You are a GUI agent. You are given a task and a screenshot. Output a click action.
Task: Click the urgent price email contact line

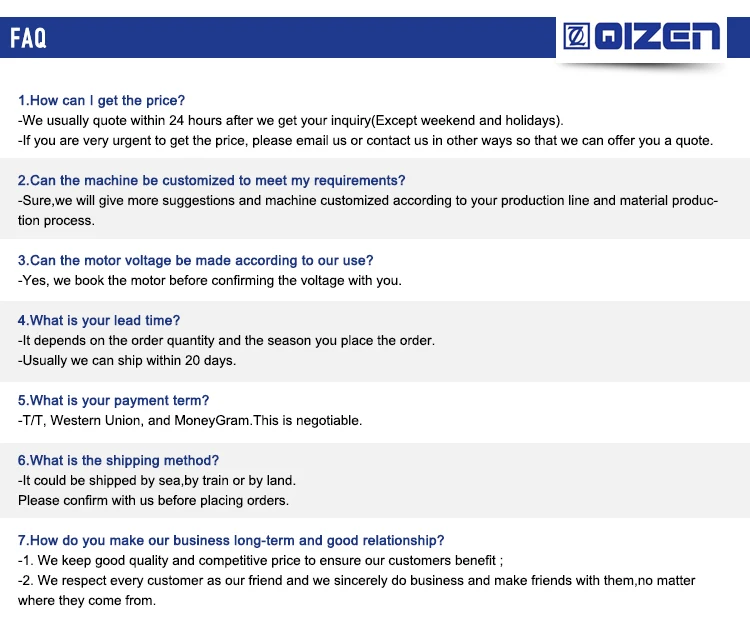[x=366, y=140]
